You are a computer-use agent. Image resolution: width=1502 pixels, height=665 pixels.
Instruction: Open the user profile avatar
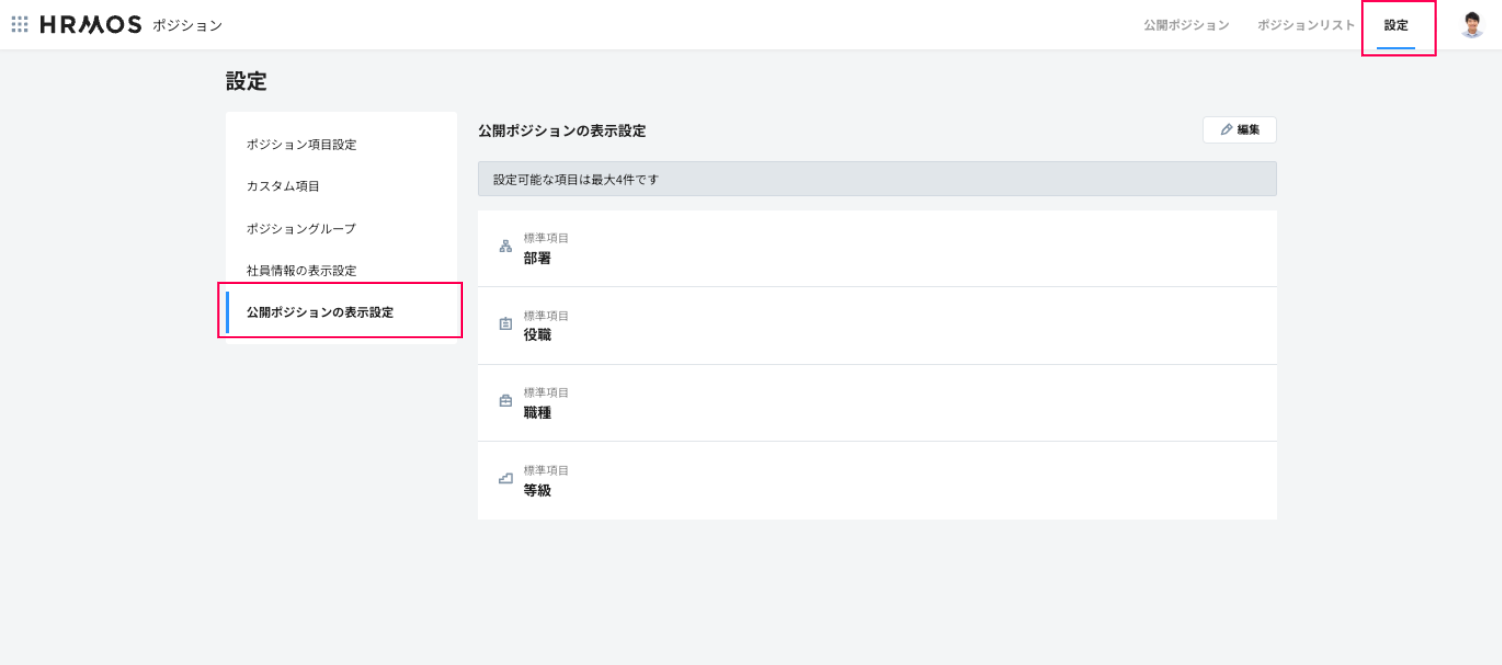click(x=1471, y=25)
